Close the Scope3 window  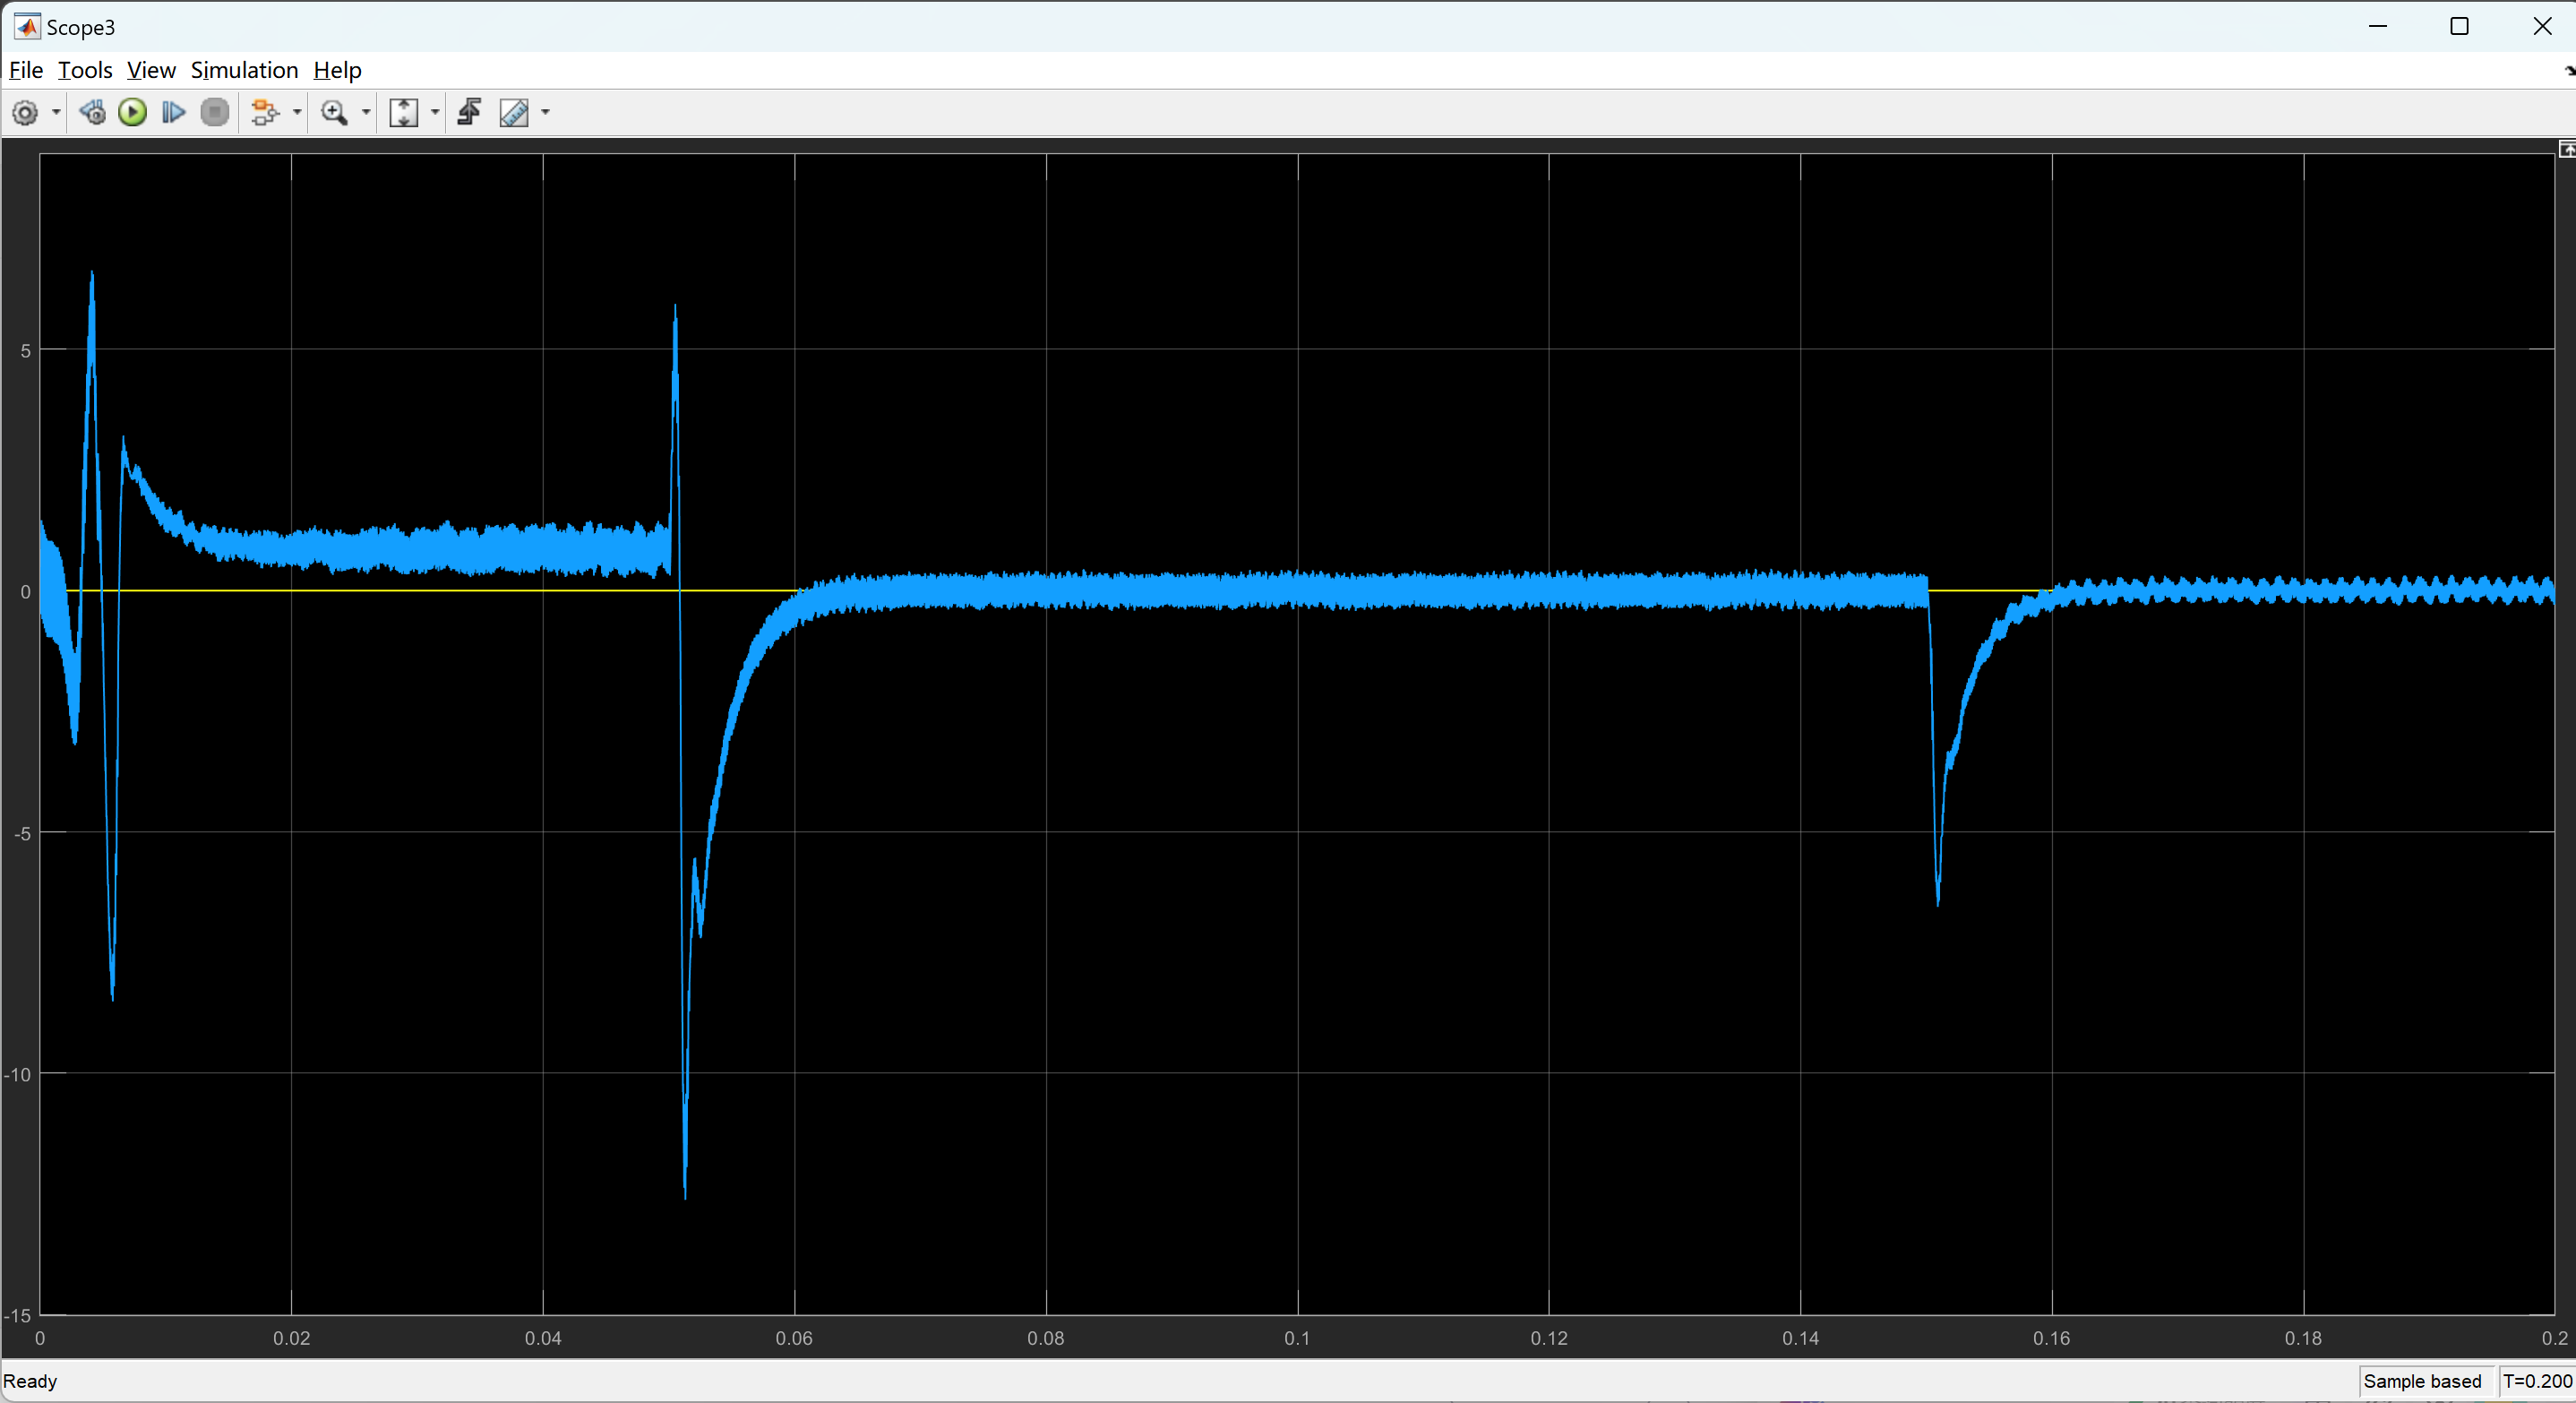2542,27
